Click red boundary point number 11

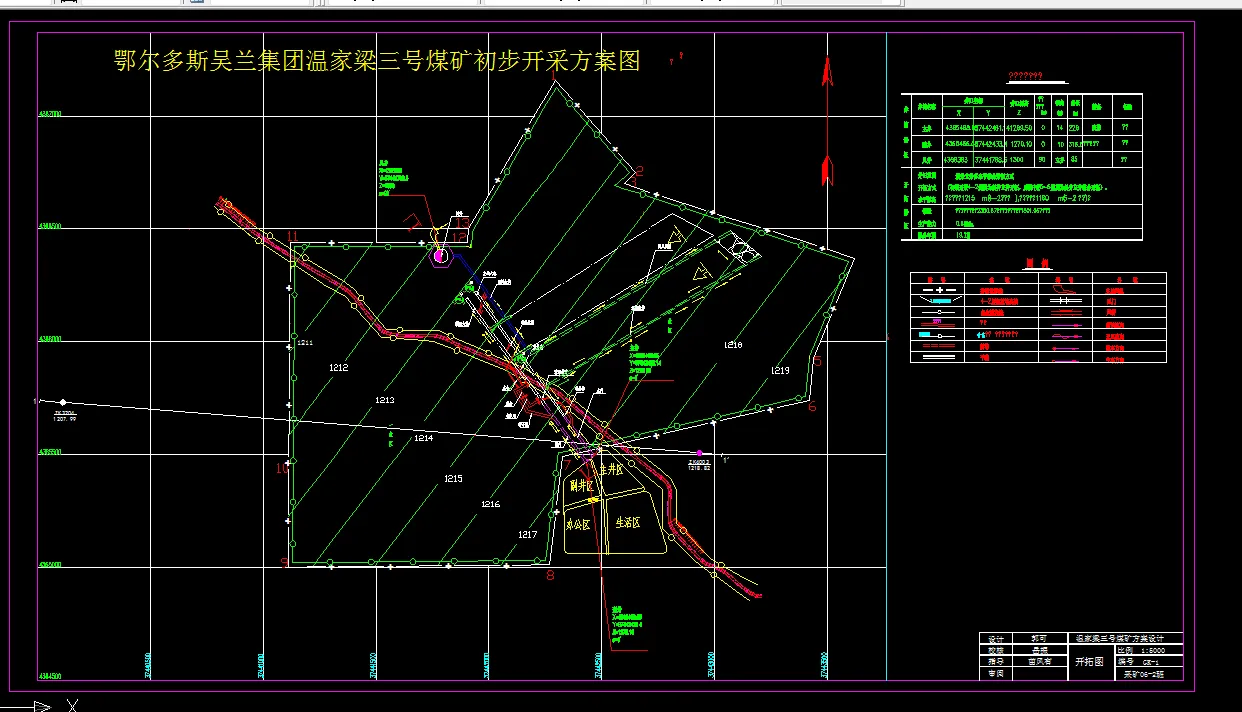292,236
